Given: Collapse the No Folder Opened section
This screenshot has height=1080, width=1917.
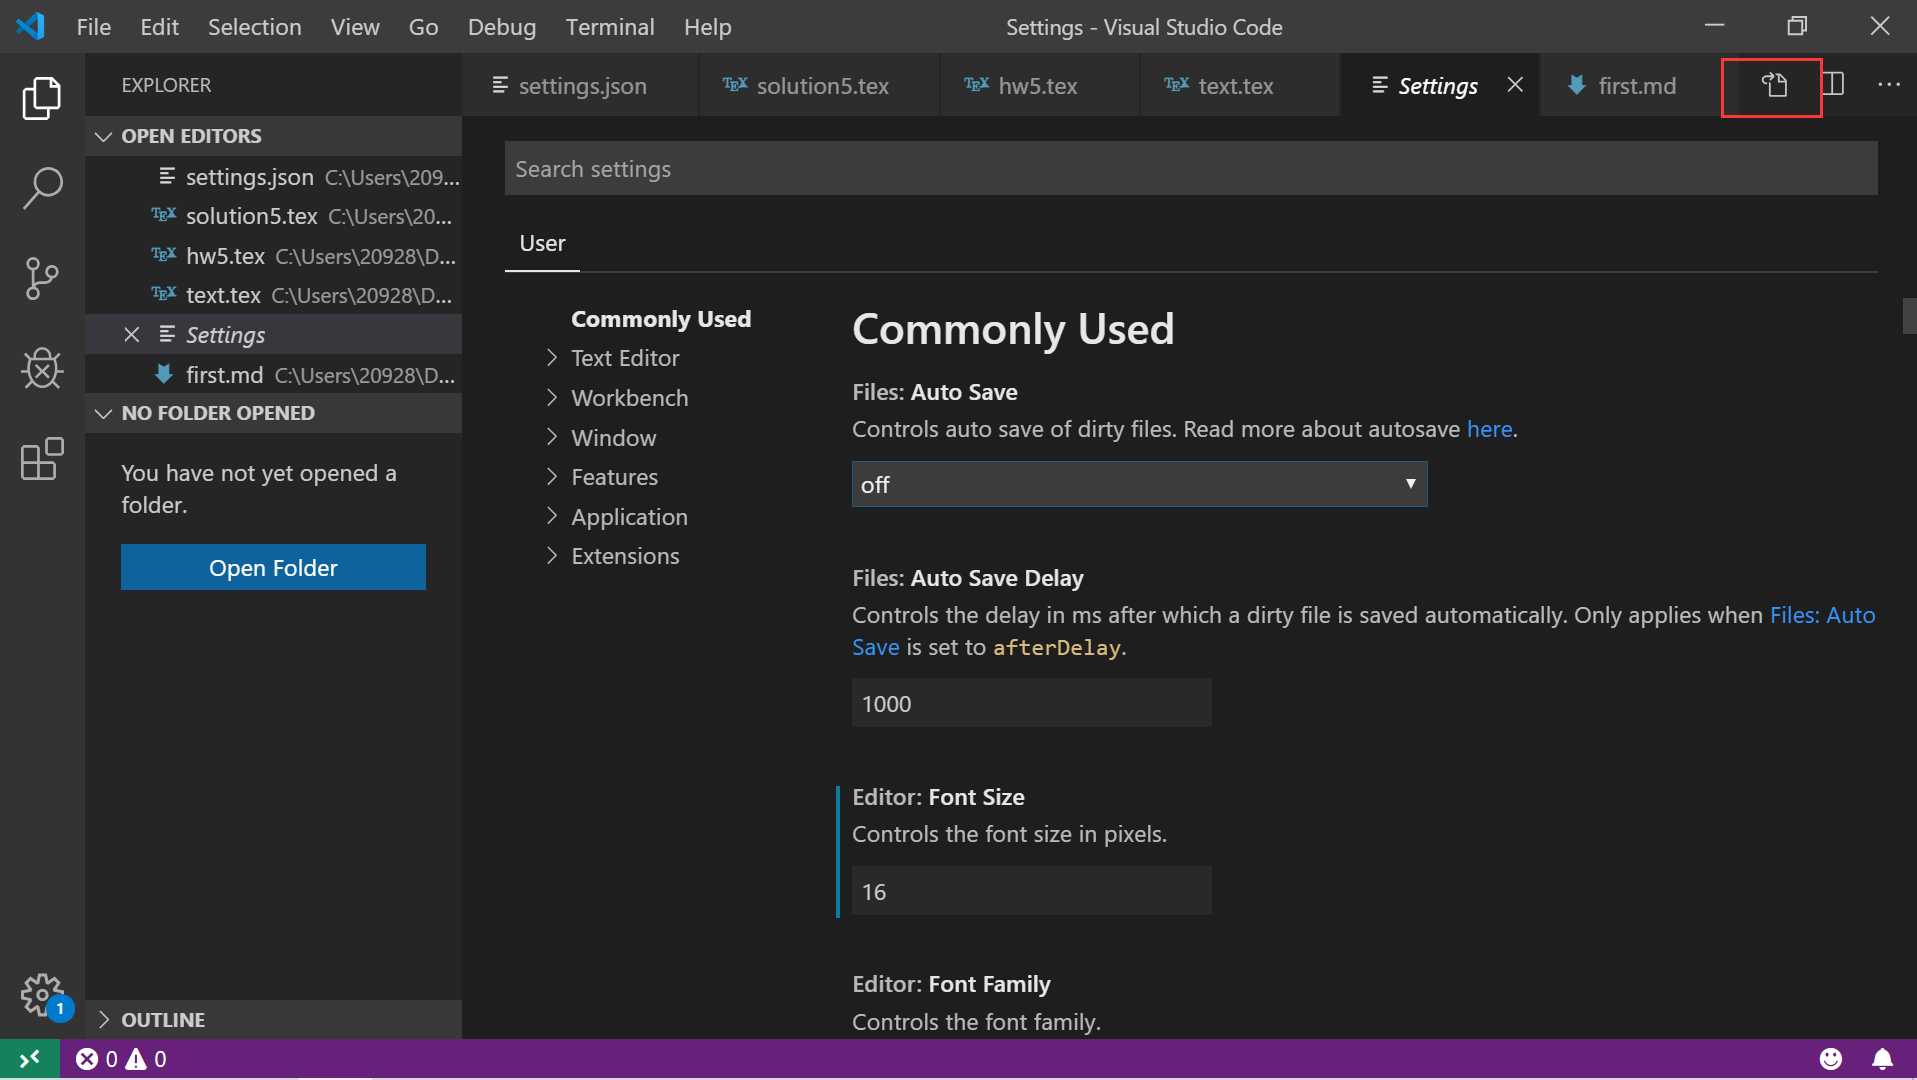Looking at the screenshot, I should pyautogui.click(x=274, y=413).
